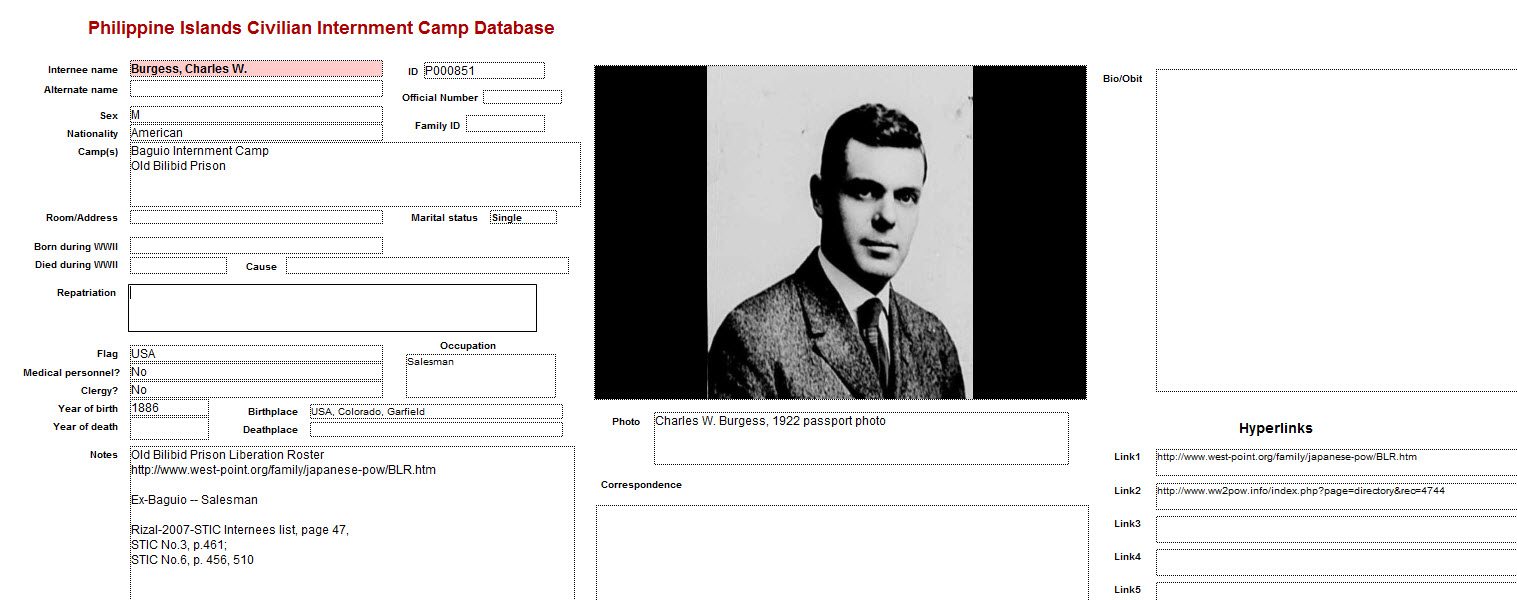Click the Birthplace field
Image resolution: width=1517 pixels, height=600 pixels.
436,411
